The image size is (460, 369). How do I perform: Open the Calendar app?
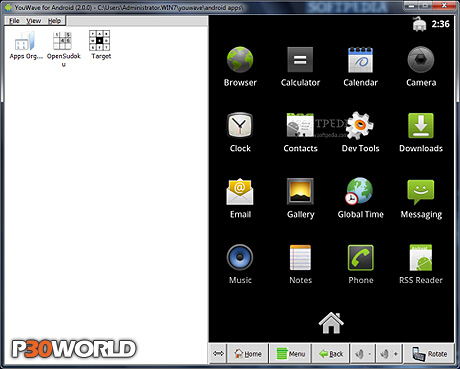click(360, 60)
